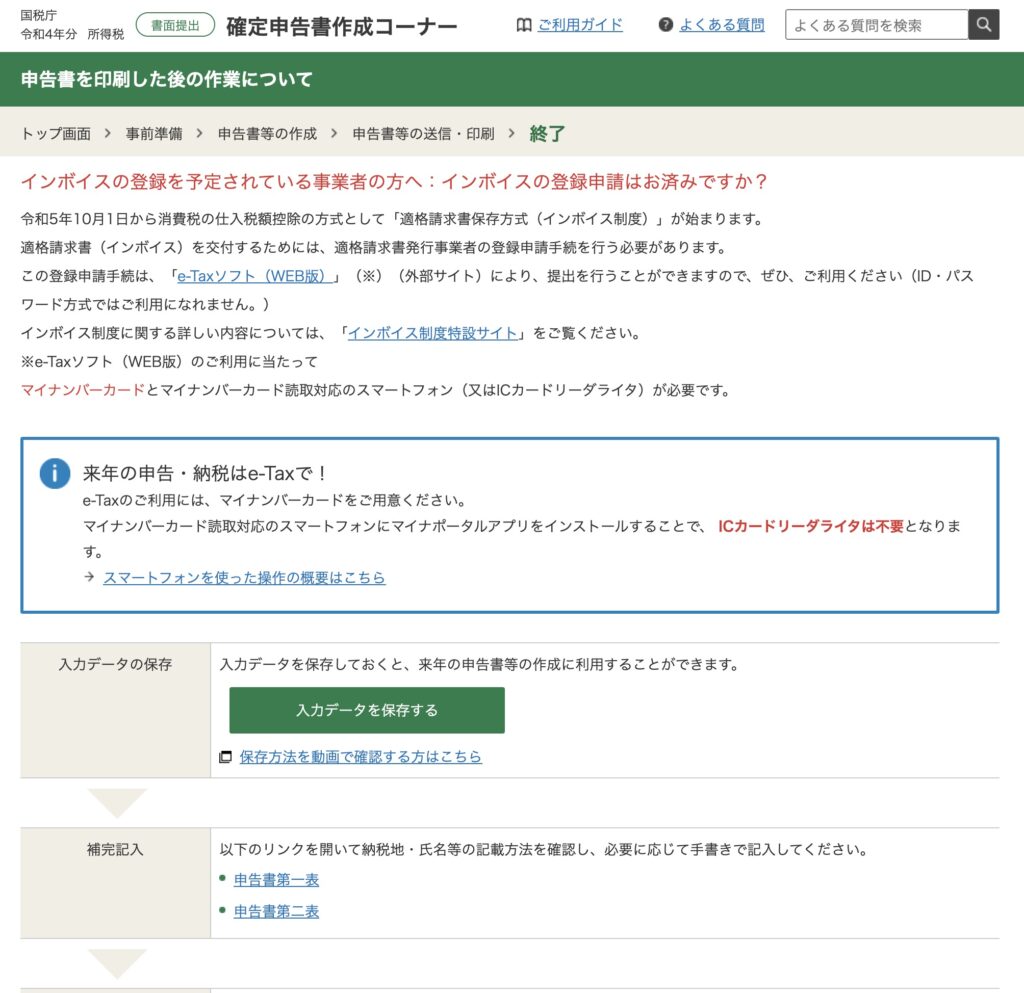This screenshot has height=993, width=1024.
Task: Go to トップ画面 in the breadcrumb
Action: (56, 133)
